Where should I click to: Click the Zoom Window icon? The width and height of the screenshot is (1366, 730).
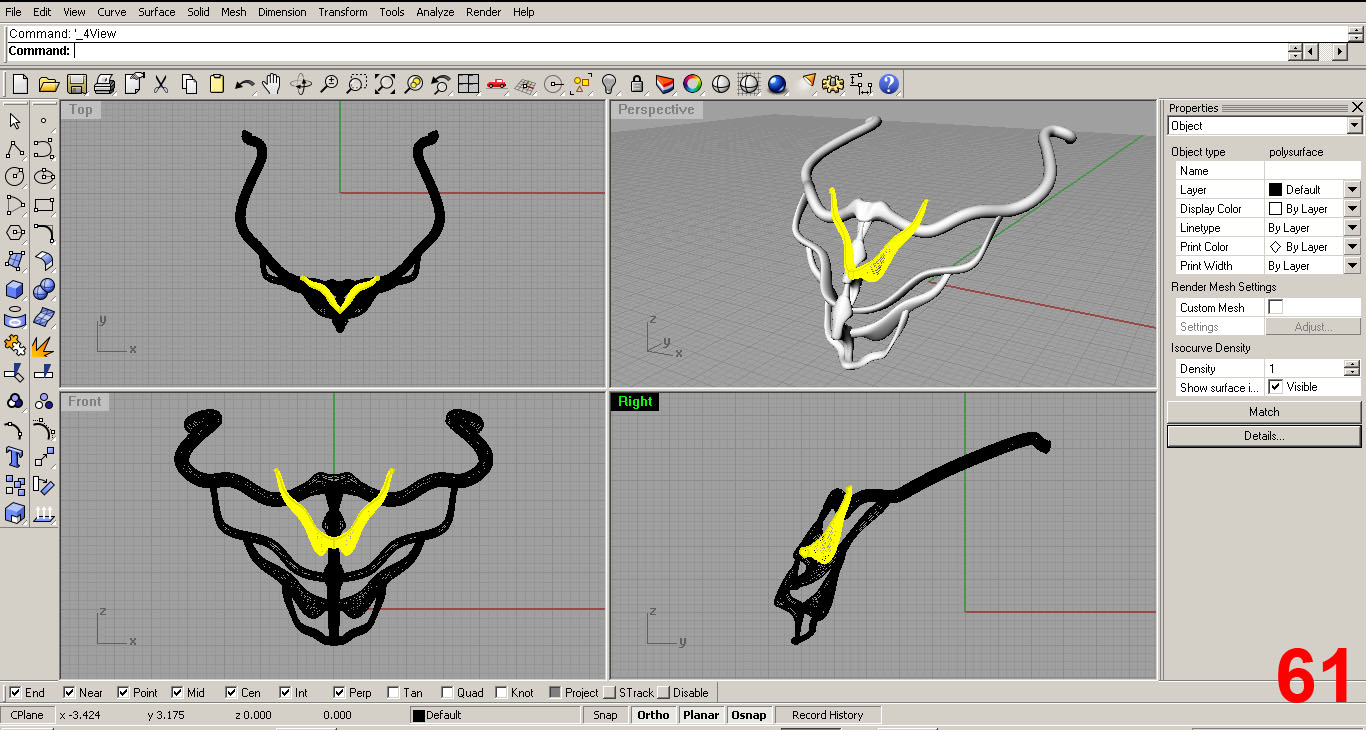357,84
